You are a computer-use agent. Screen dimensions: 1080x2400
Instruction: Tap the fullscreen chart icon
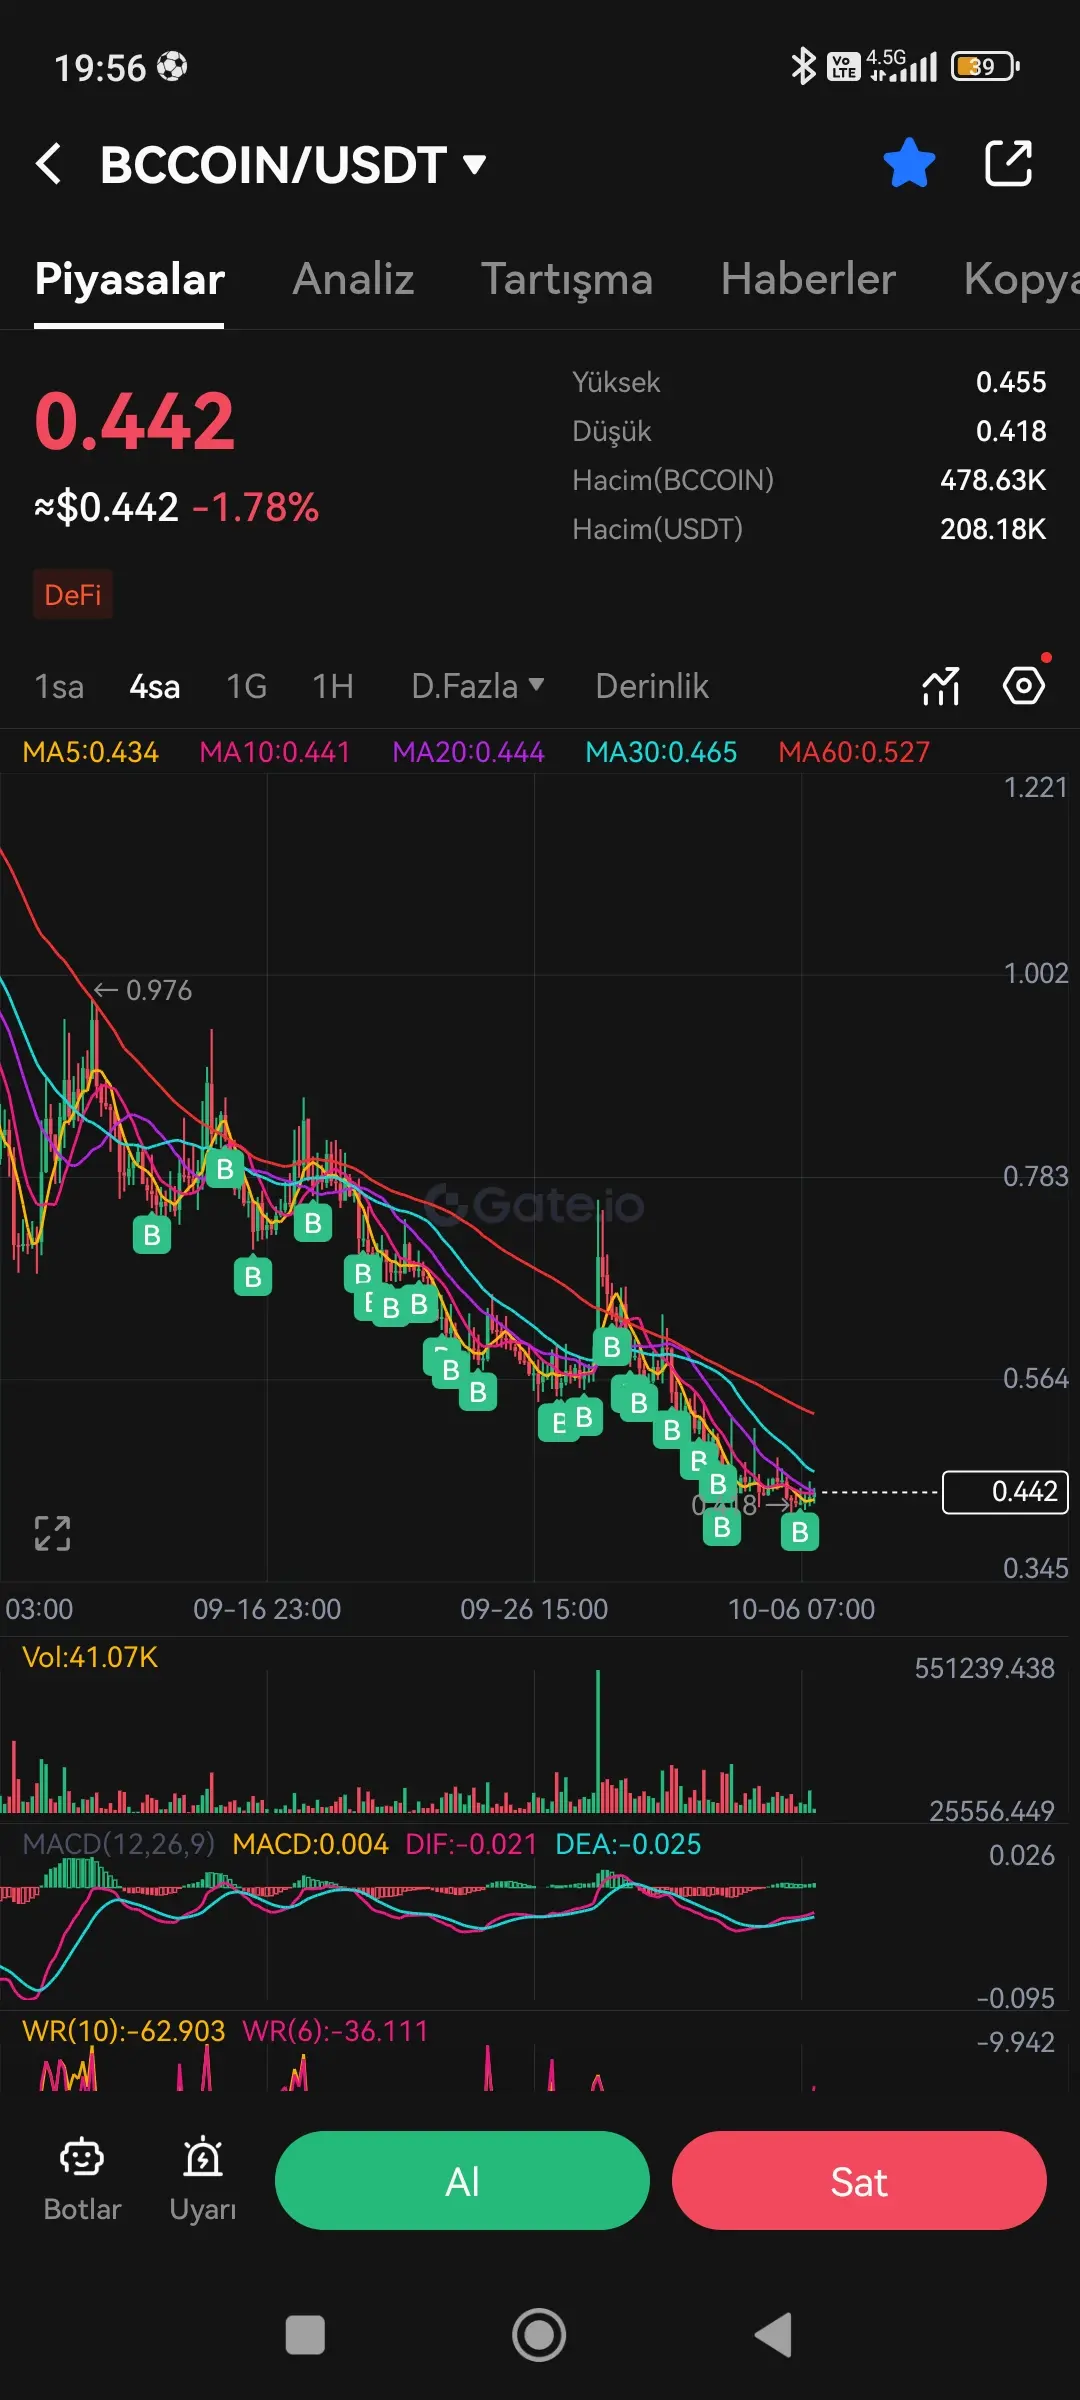pyautogui.click(x=52, y=1533)
